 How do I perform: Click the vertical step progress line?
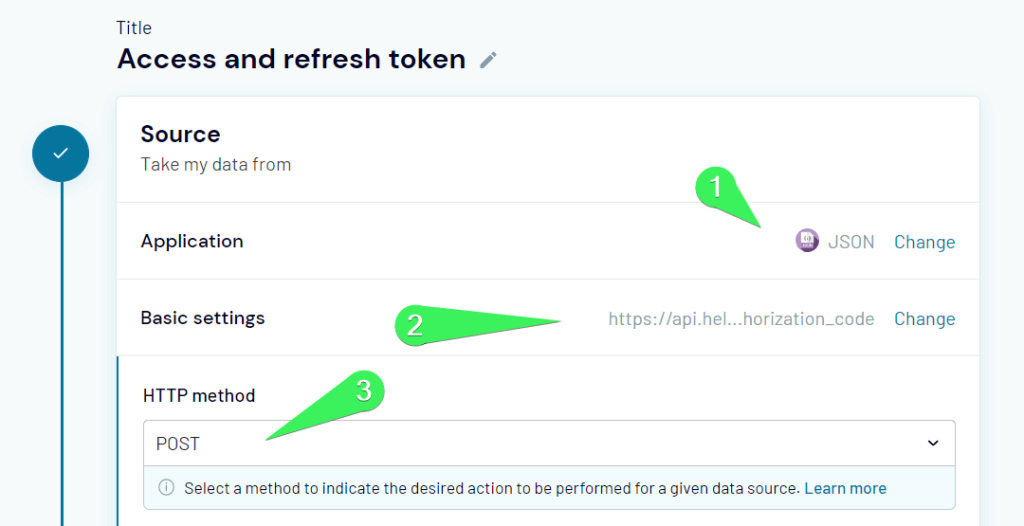tap(62, 353)
